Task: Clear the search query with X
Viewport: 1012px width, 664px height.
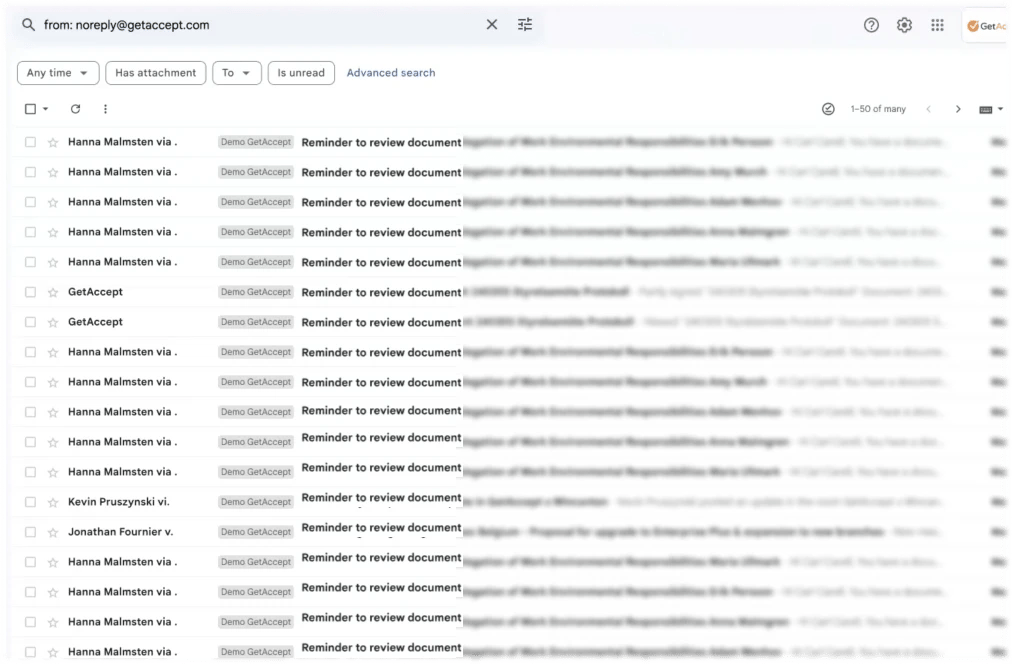Action: pos(492,25)
